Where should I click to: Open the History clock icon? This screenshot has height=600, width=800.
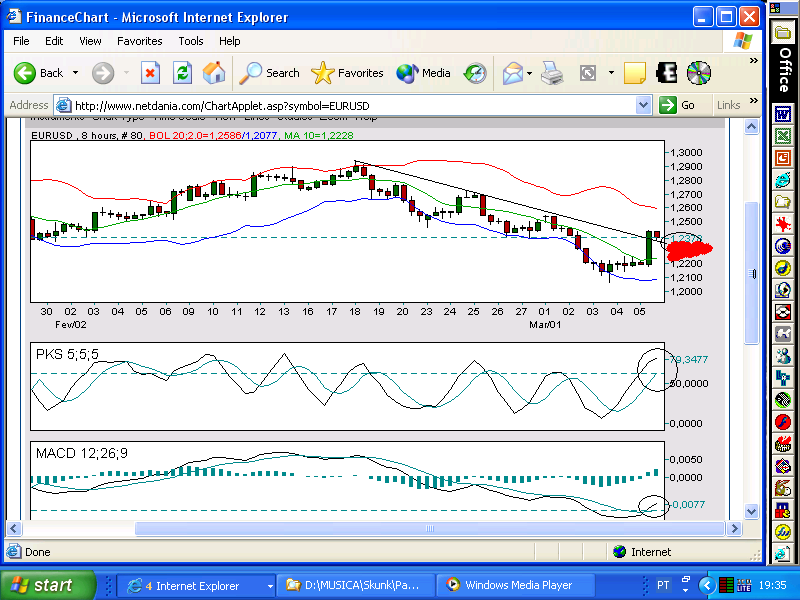tap(475, 73)
